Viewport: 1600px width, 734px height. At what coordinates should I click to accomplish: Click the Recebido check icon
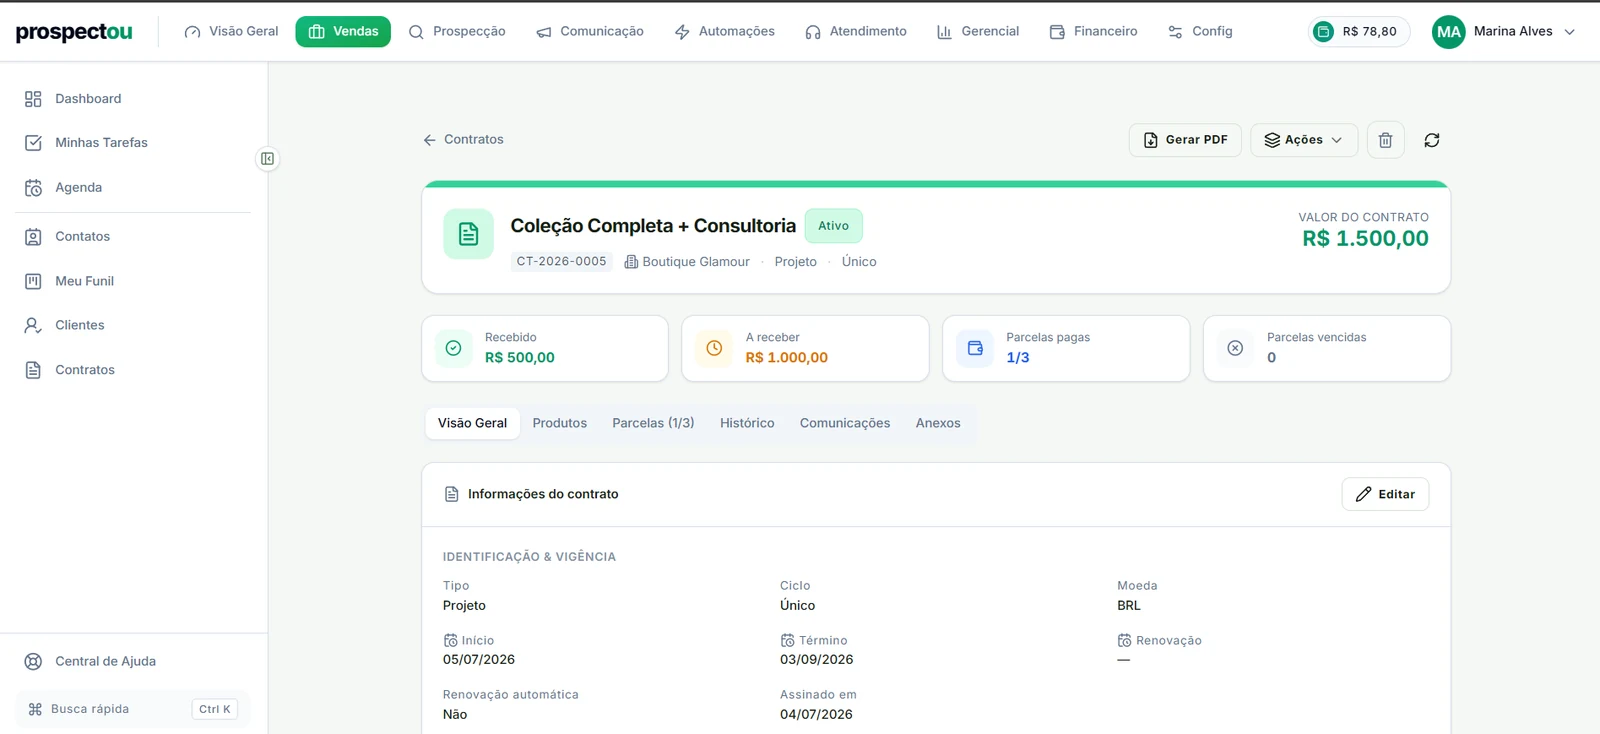point(453,348)
